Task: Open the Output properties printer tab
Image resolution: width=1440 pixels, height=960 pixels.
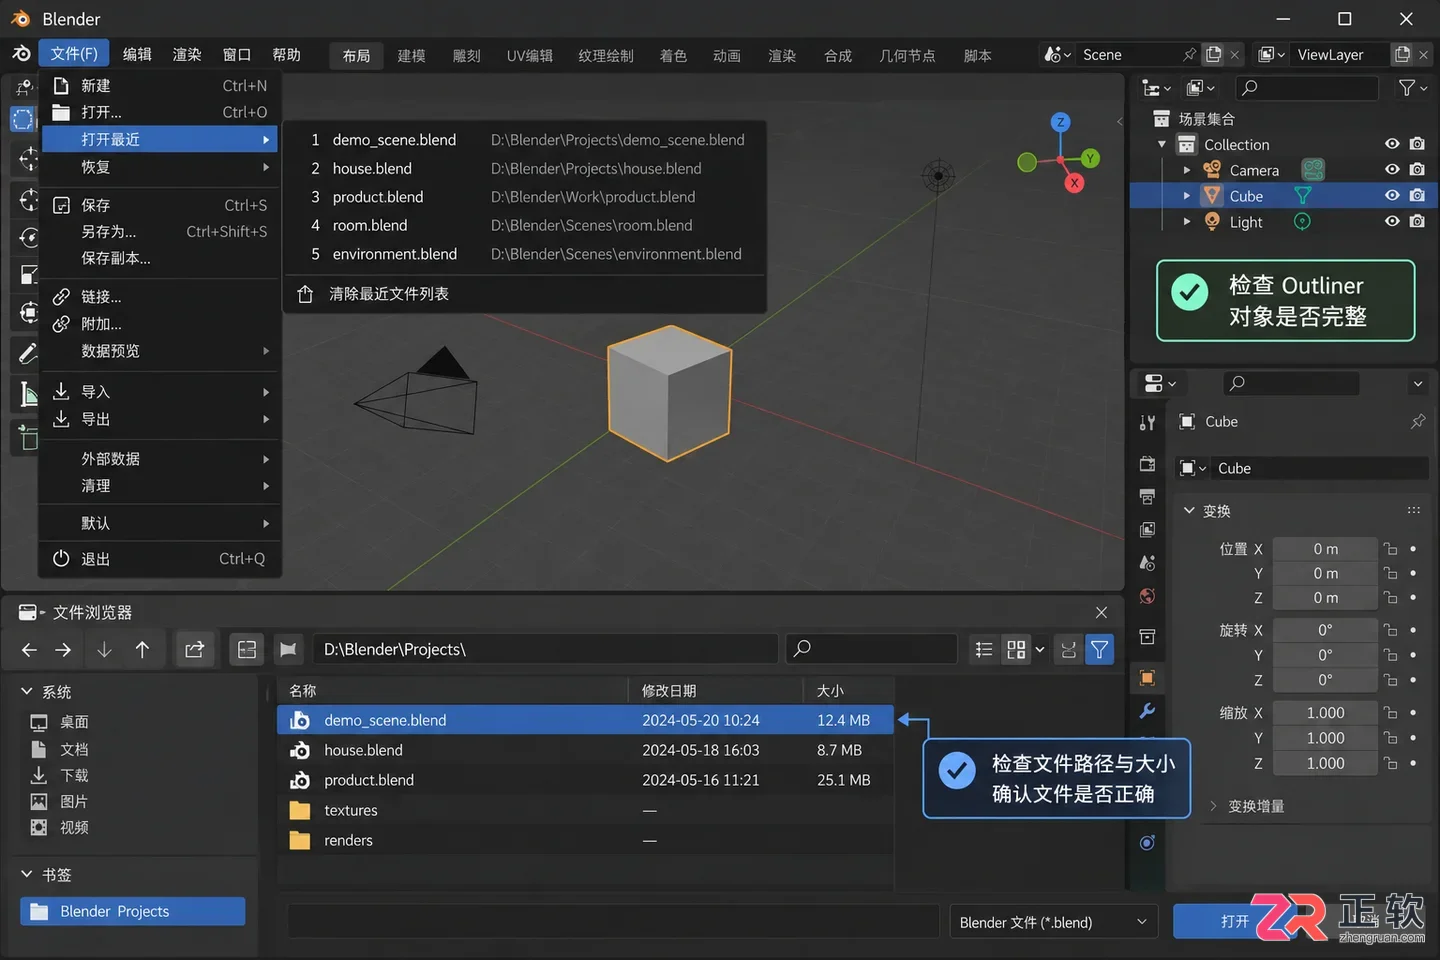Action: [x=1147, y=497]
